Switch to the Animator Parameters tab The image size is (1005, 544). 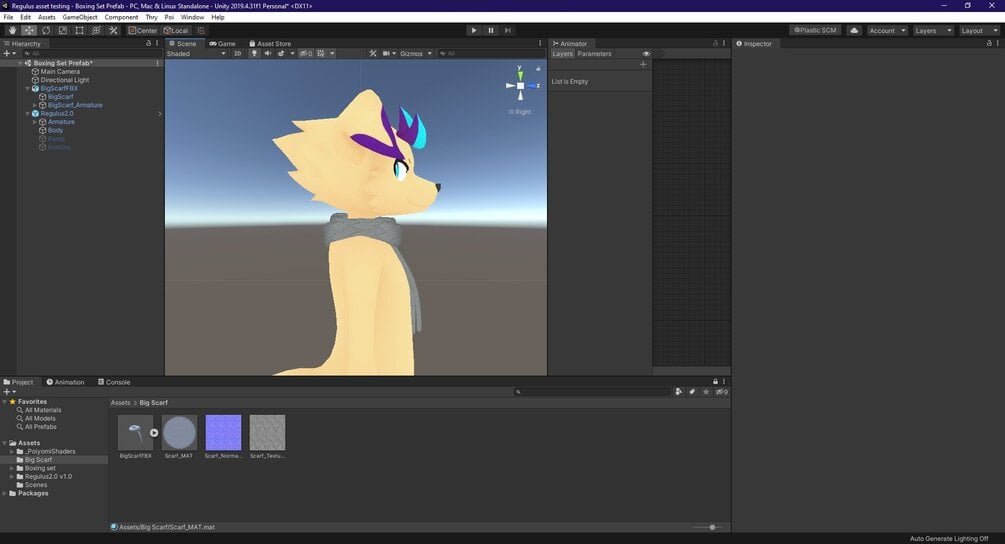(594, 54)
